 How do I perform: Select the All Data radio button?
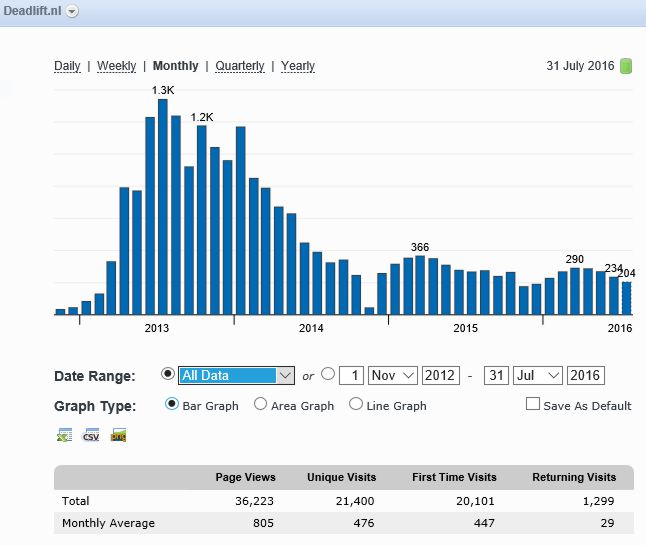168,374
